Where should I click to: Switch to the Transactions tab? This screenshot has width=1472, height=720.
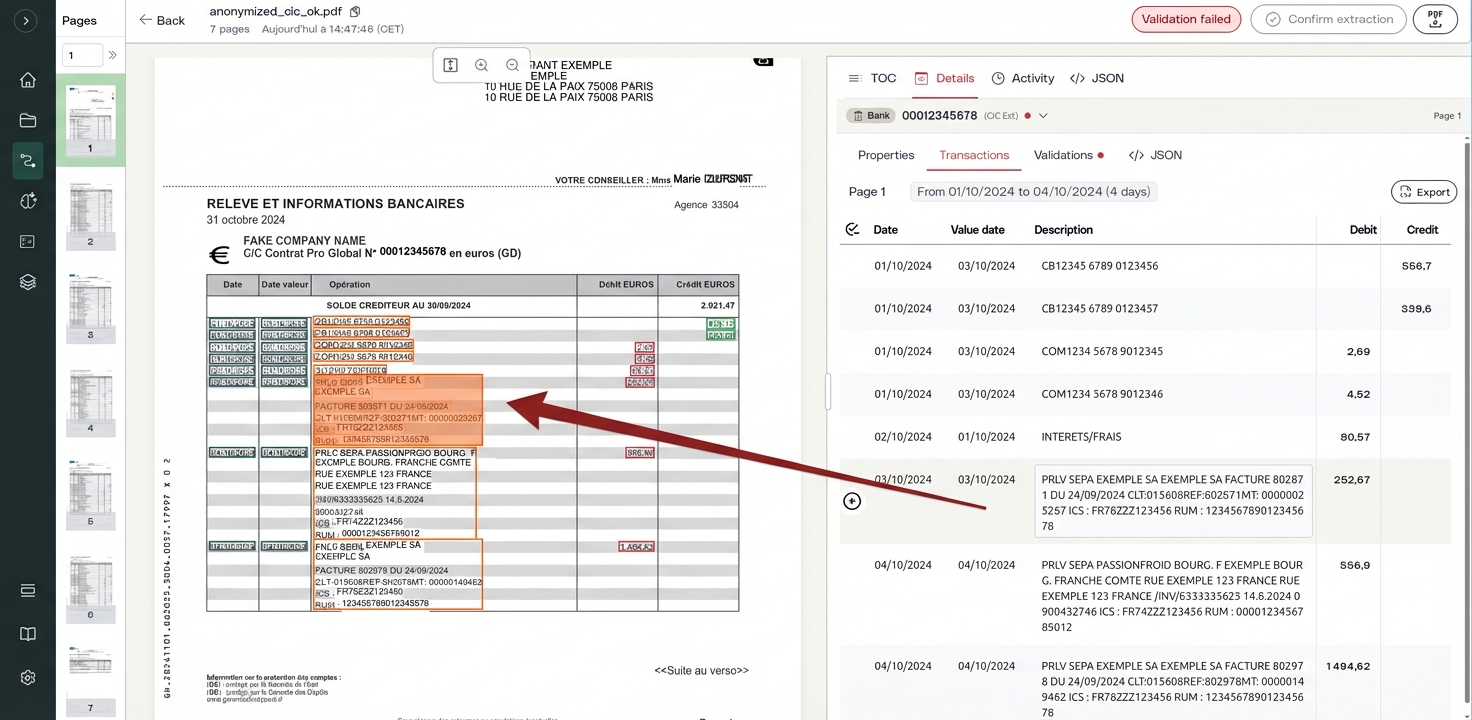point(973,155)
